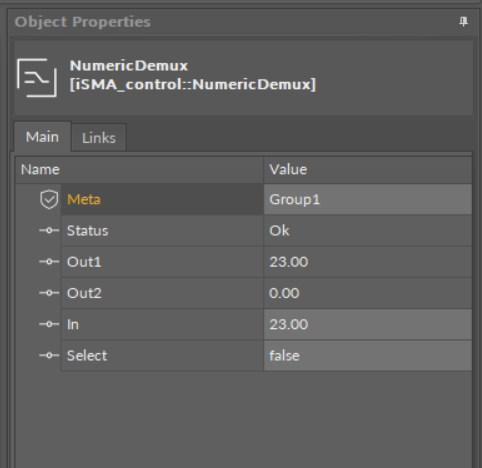Click the slot icon next to Out1
The width and height of the screenshot is (482, 468).
49,262
